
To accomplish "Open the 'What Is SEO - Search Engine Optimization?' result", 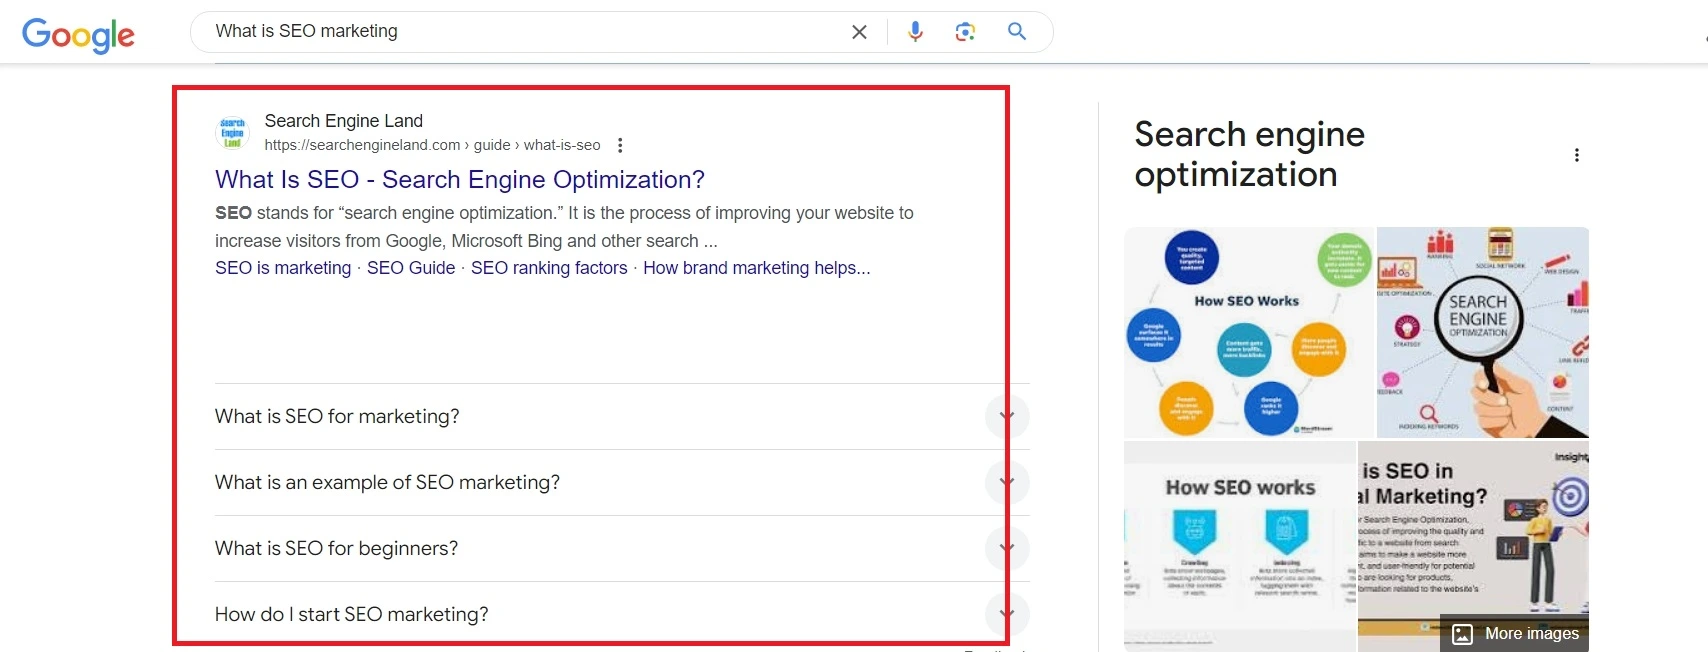I will 460,180.
